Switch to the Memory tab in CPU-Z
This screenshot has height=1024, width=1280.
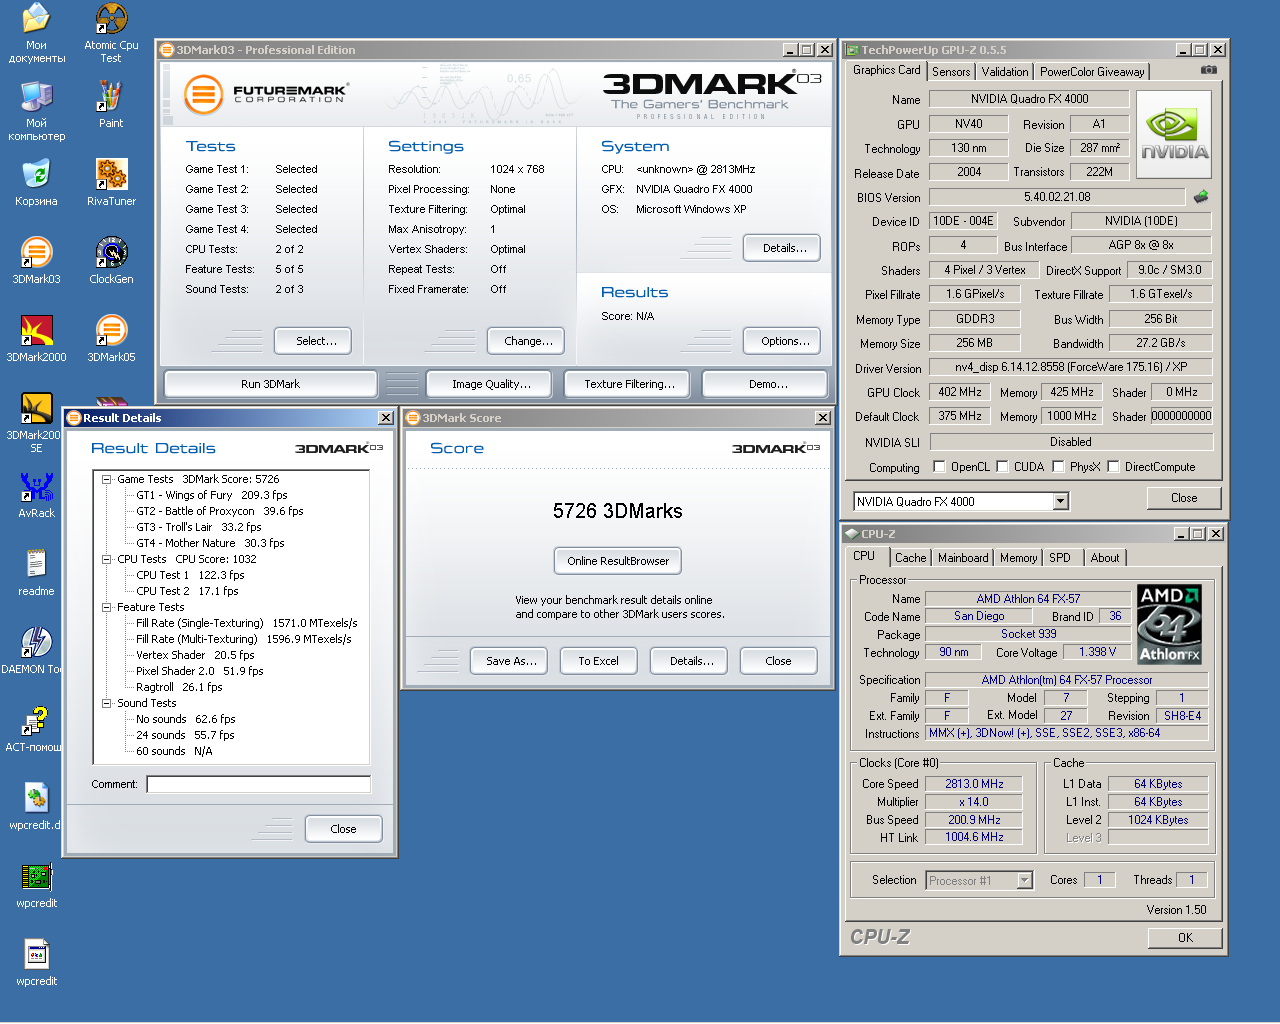[1018, 558]
